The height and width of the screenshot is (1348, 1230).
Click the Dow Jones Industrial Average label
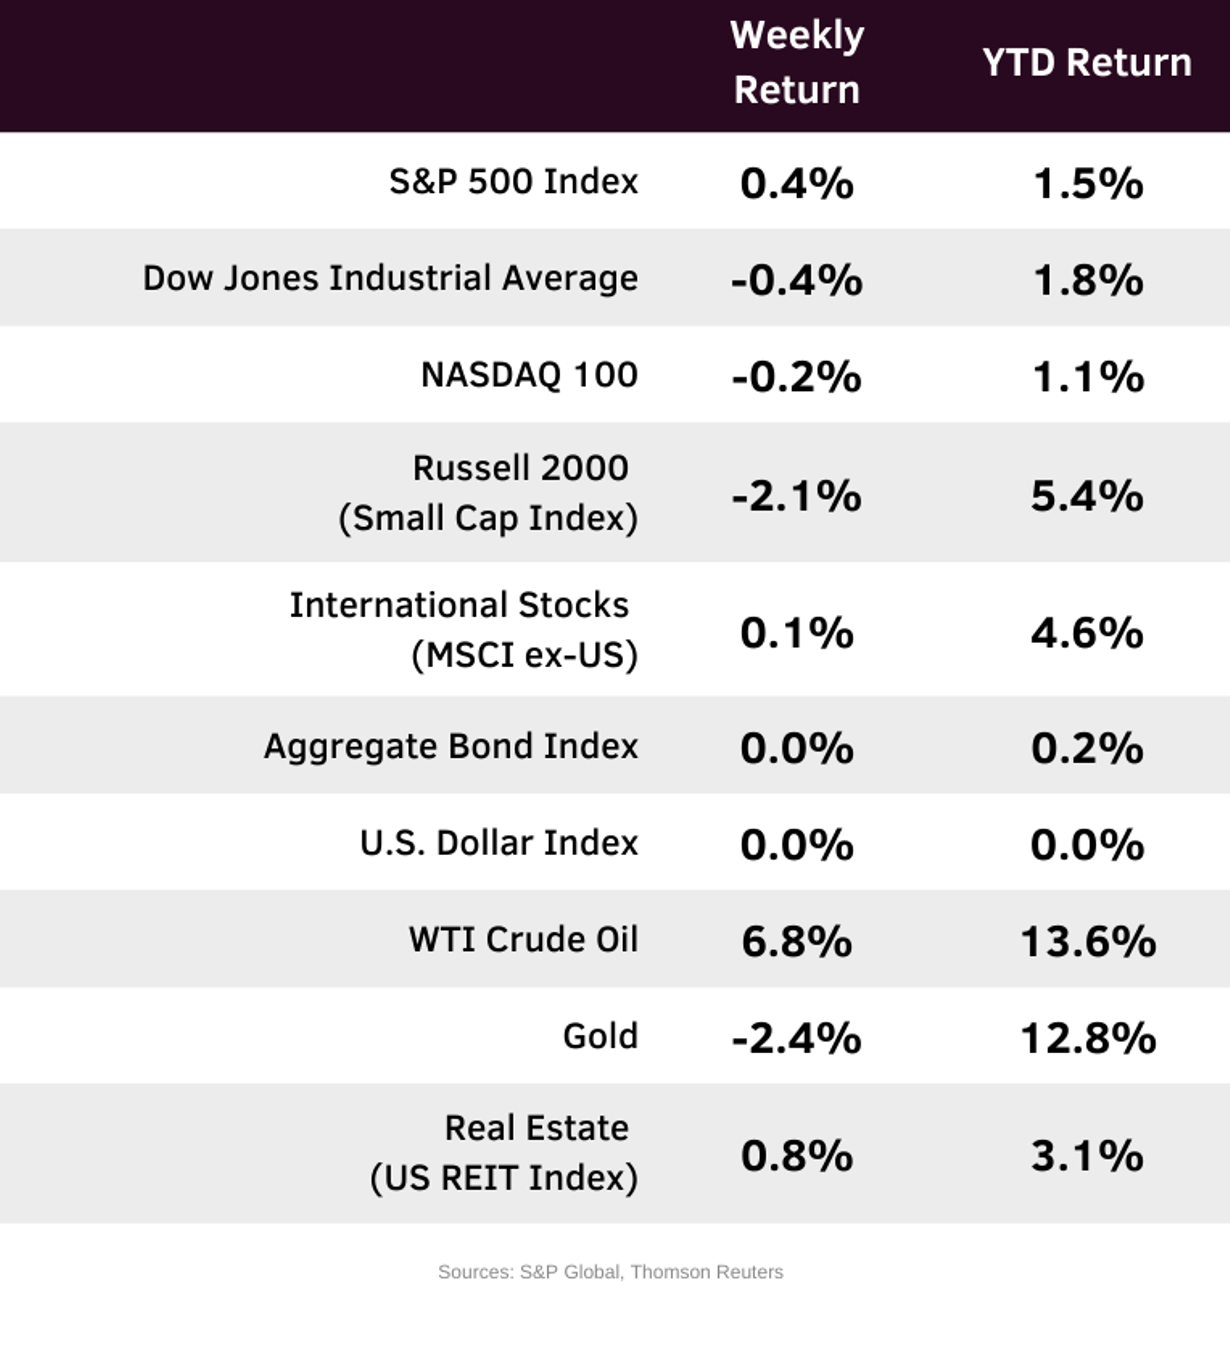coord(390,278)
